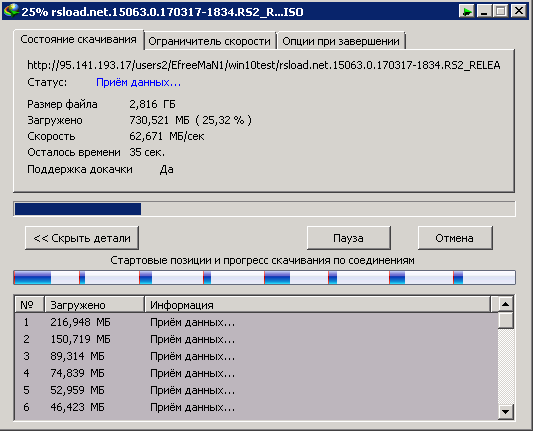
Task: Click the connection list scroll down arrow
Action: [x=505, y=412]
